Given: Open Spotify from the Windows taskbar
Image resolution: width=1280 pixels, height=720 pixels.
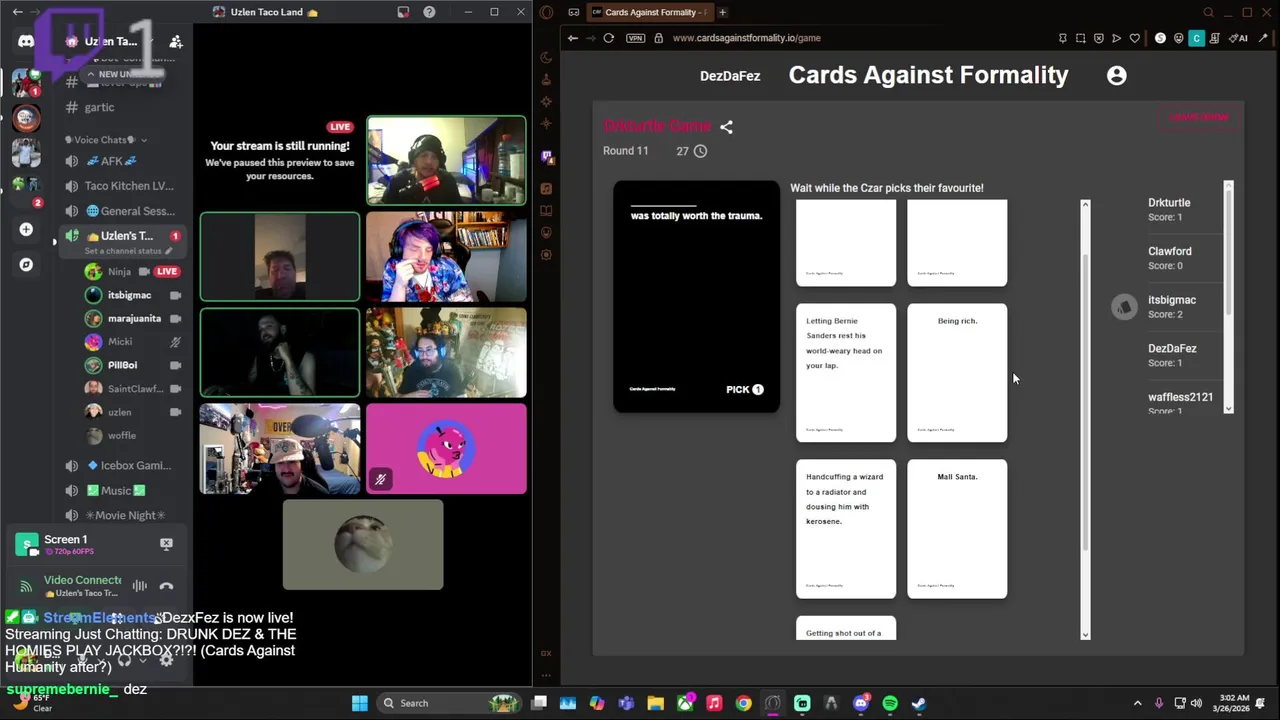Looking at the screenshot, I should click(890, 703).
